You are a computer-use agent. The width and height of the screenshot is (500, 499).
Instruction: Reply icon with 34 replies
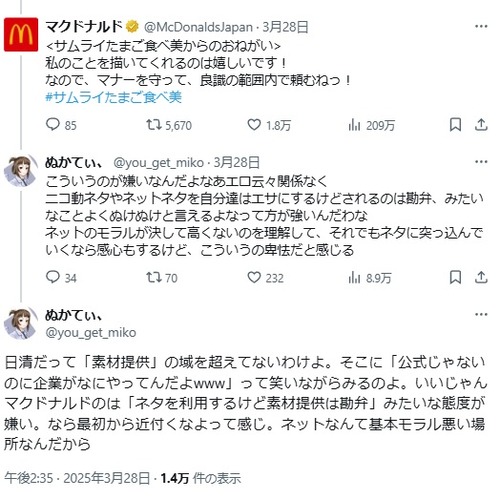click(53, 277)
